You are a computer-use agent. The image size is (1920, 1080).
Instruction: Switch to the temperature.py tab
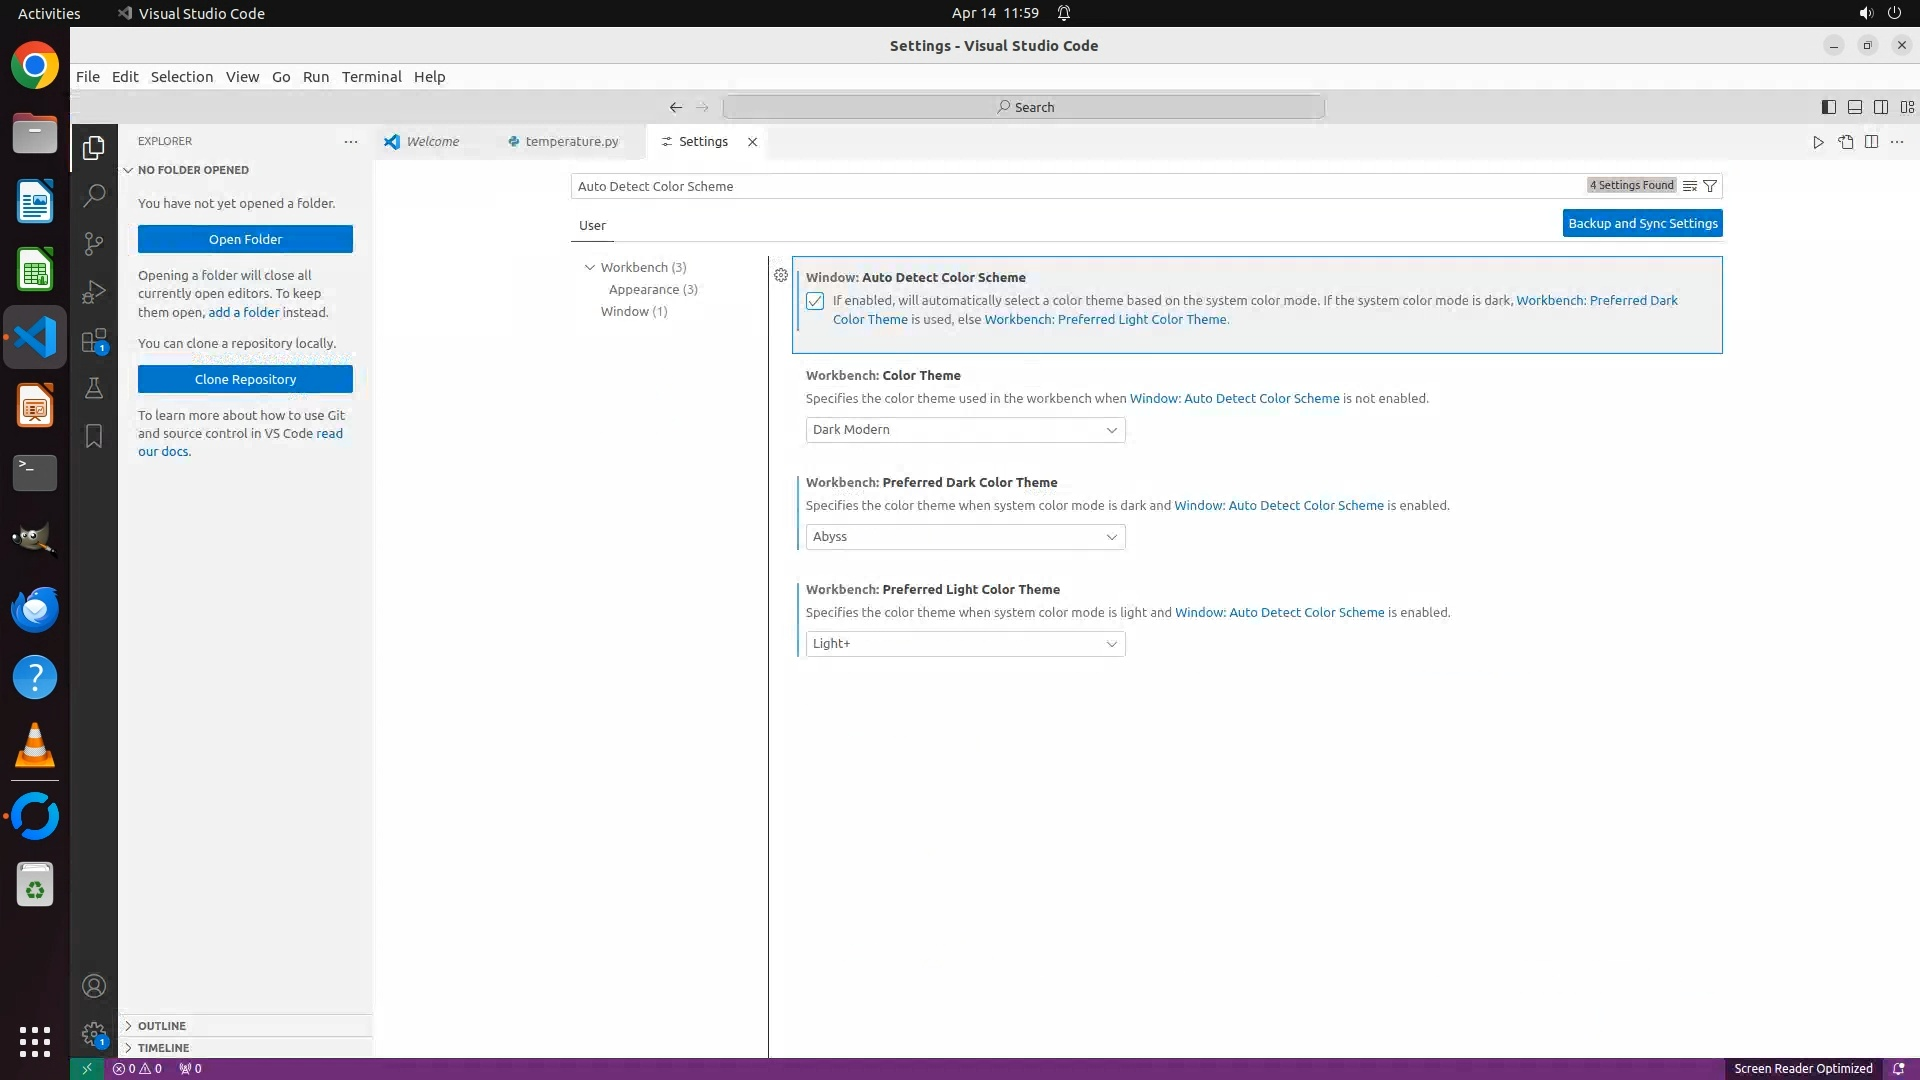pos(571,142)
